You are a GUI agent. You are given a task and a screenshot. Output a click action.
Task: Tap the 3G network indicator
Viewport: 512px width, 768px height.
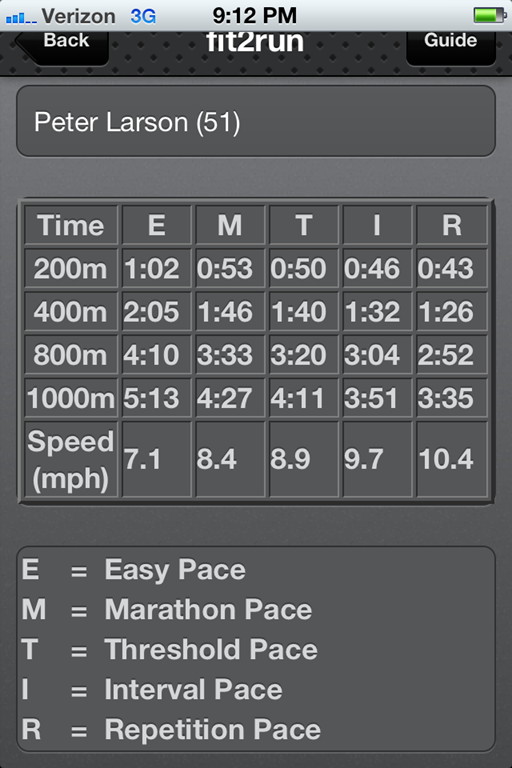click(143, 16)
